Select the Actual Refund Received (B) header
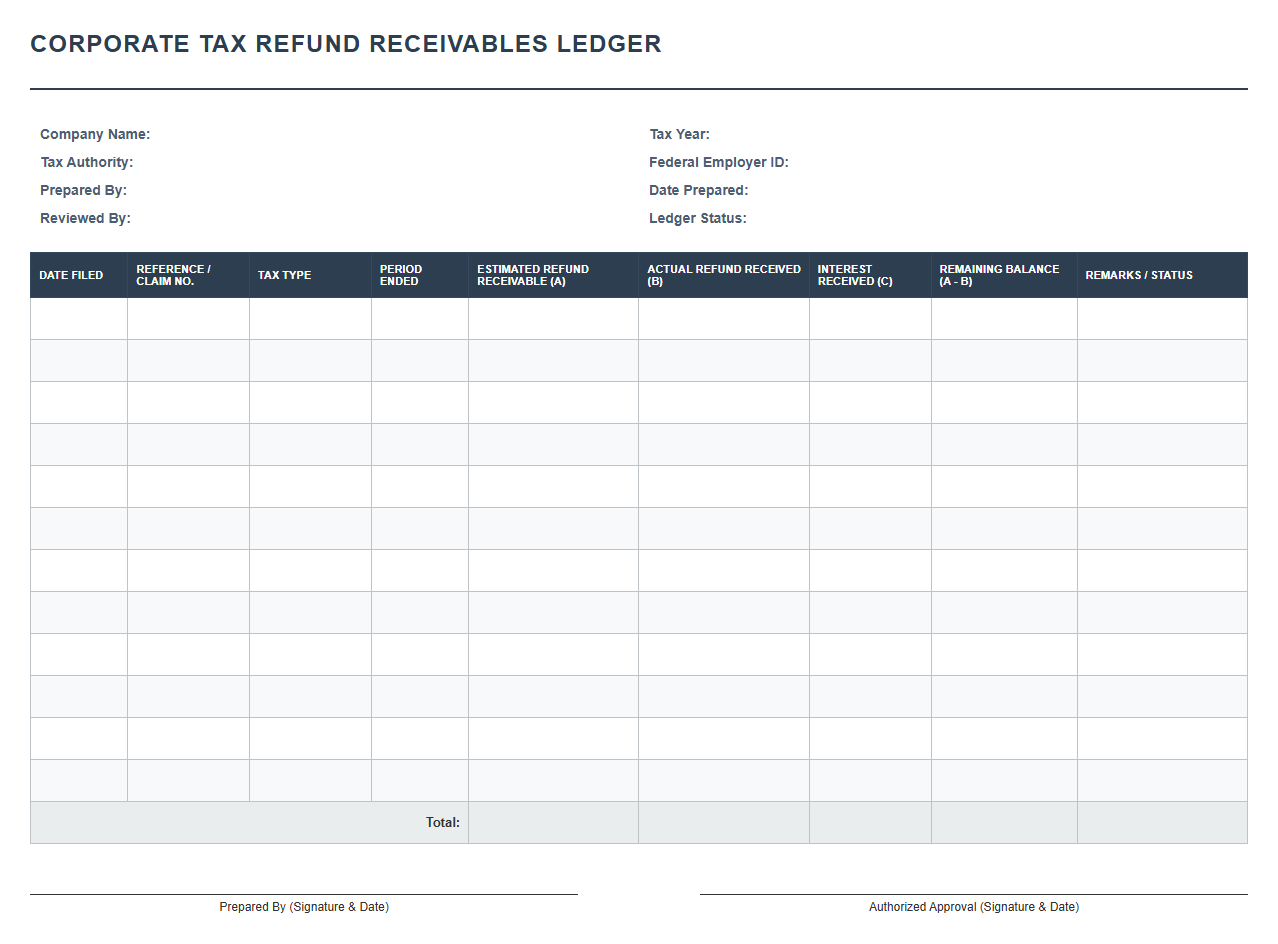The height and width of the screenshot is (944, 1278). point(724,275)
